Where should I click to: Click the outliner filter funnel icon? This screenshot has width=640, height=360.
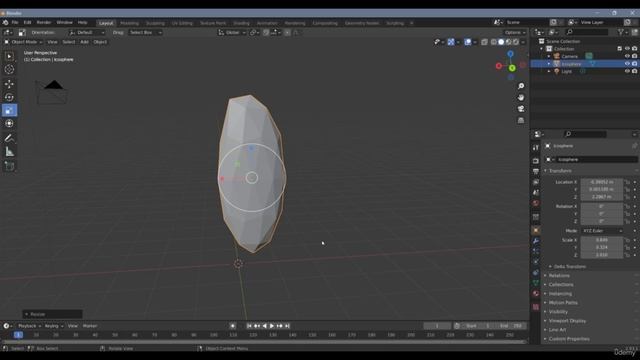622,32
